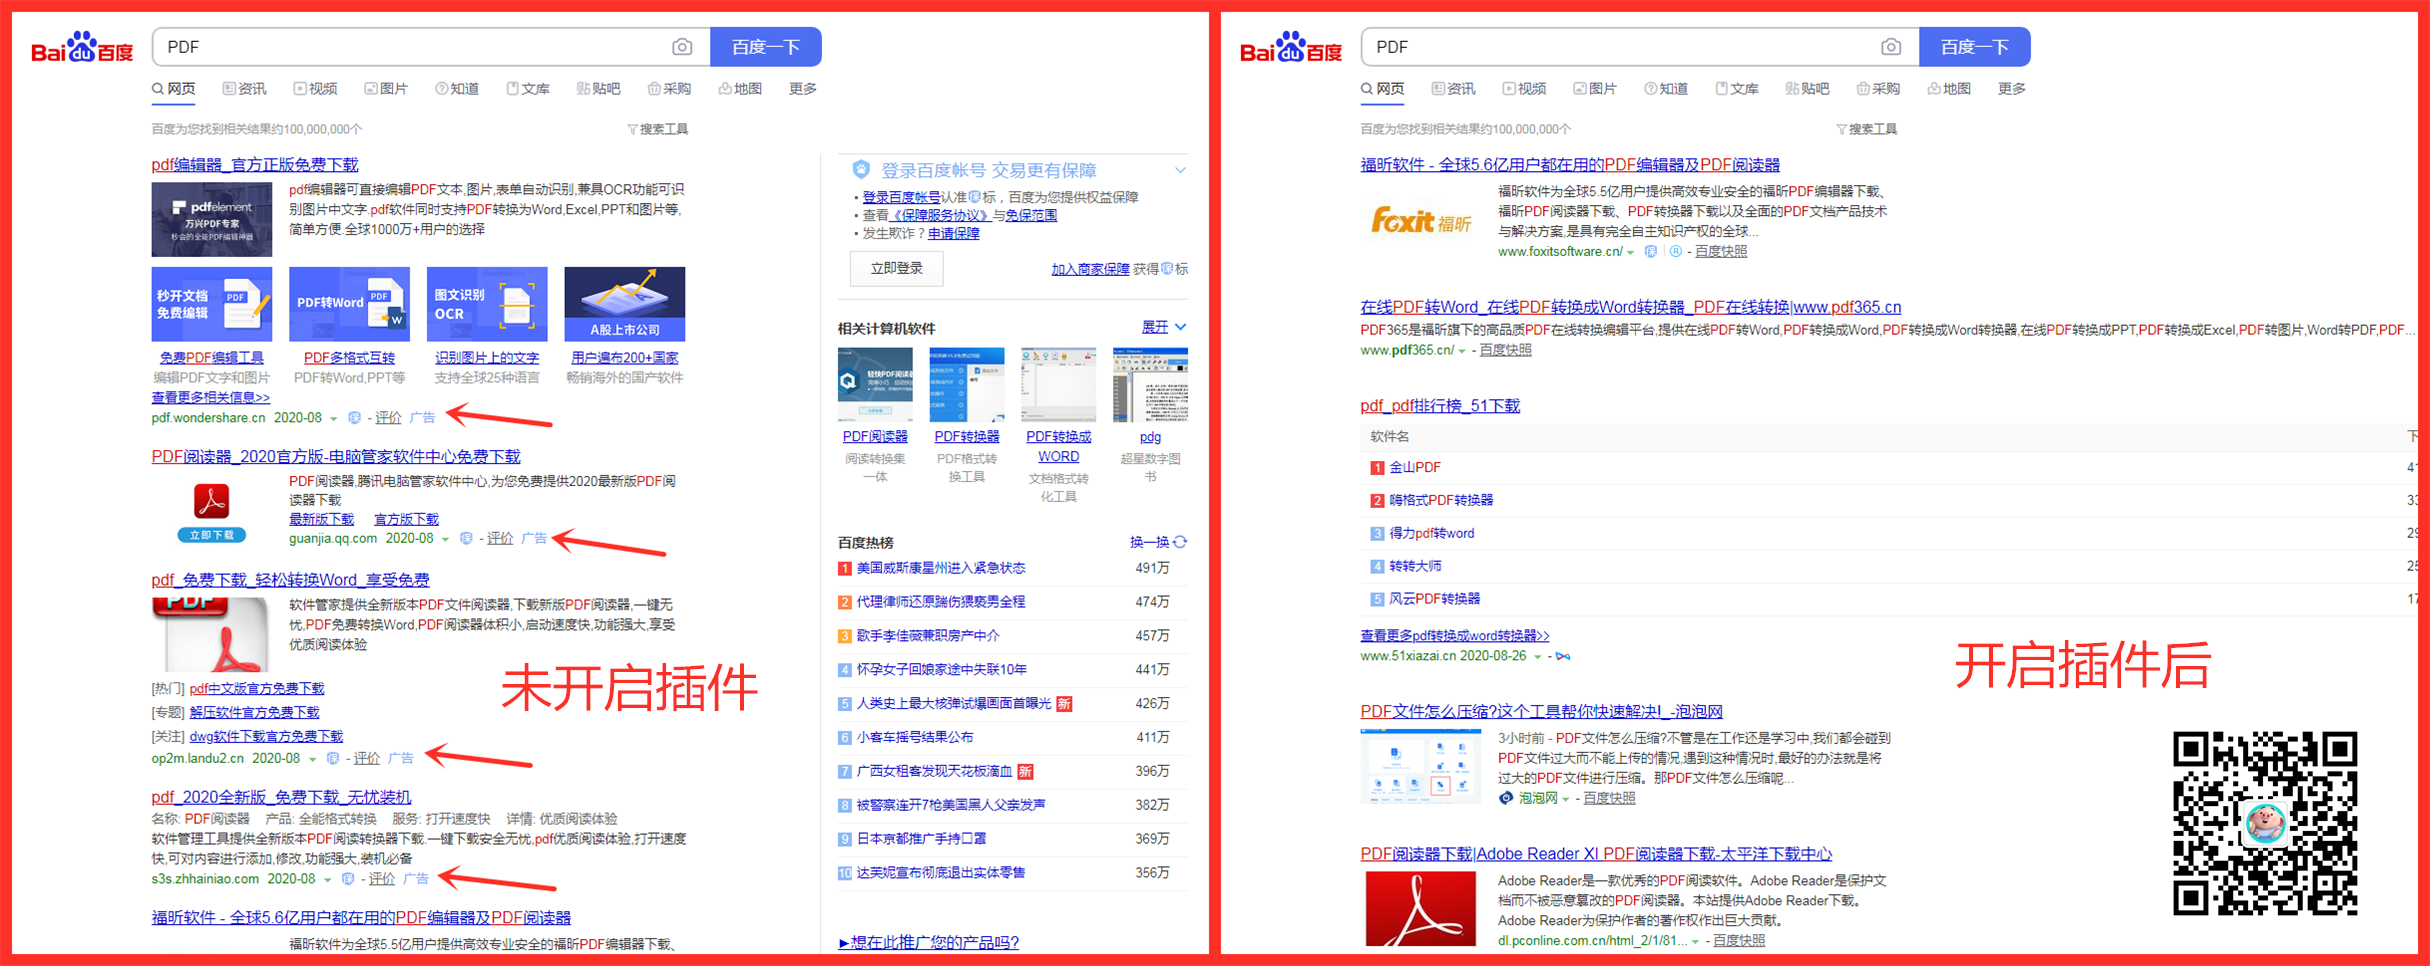The height and width of the screenshot is (966, 2430).
Task: Click the 搜索工具 filter icon in right screenshot
Action: [1841, 129]
